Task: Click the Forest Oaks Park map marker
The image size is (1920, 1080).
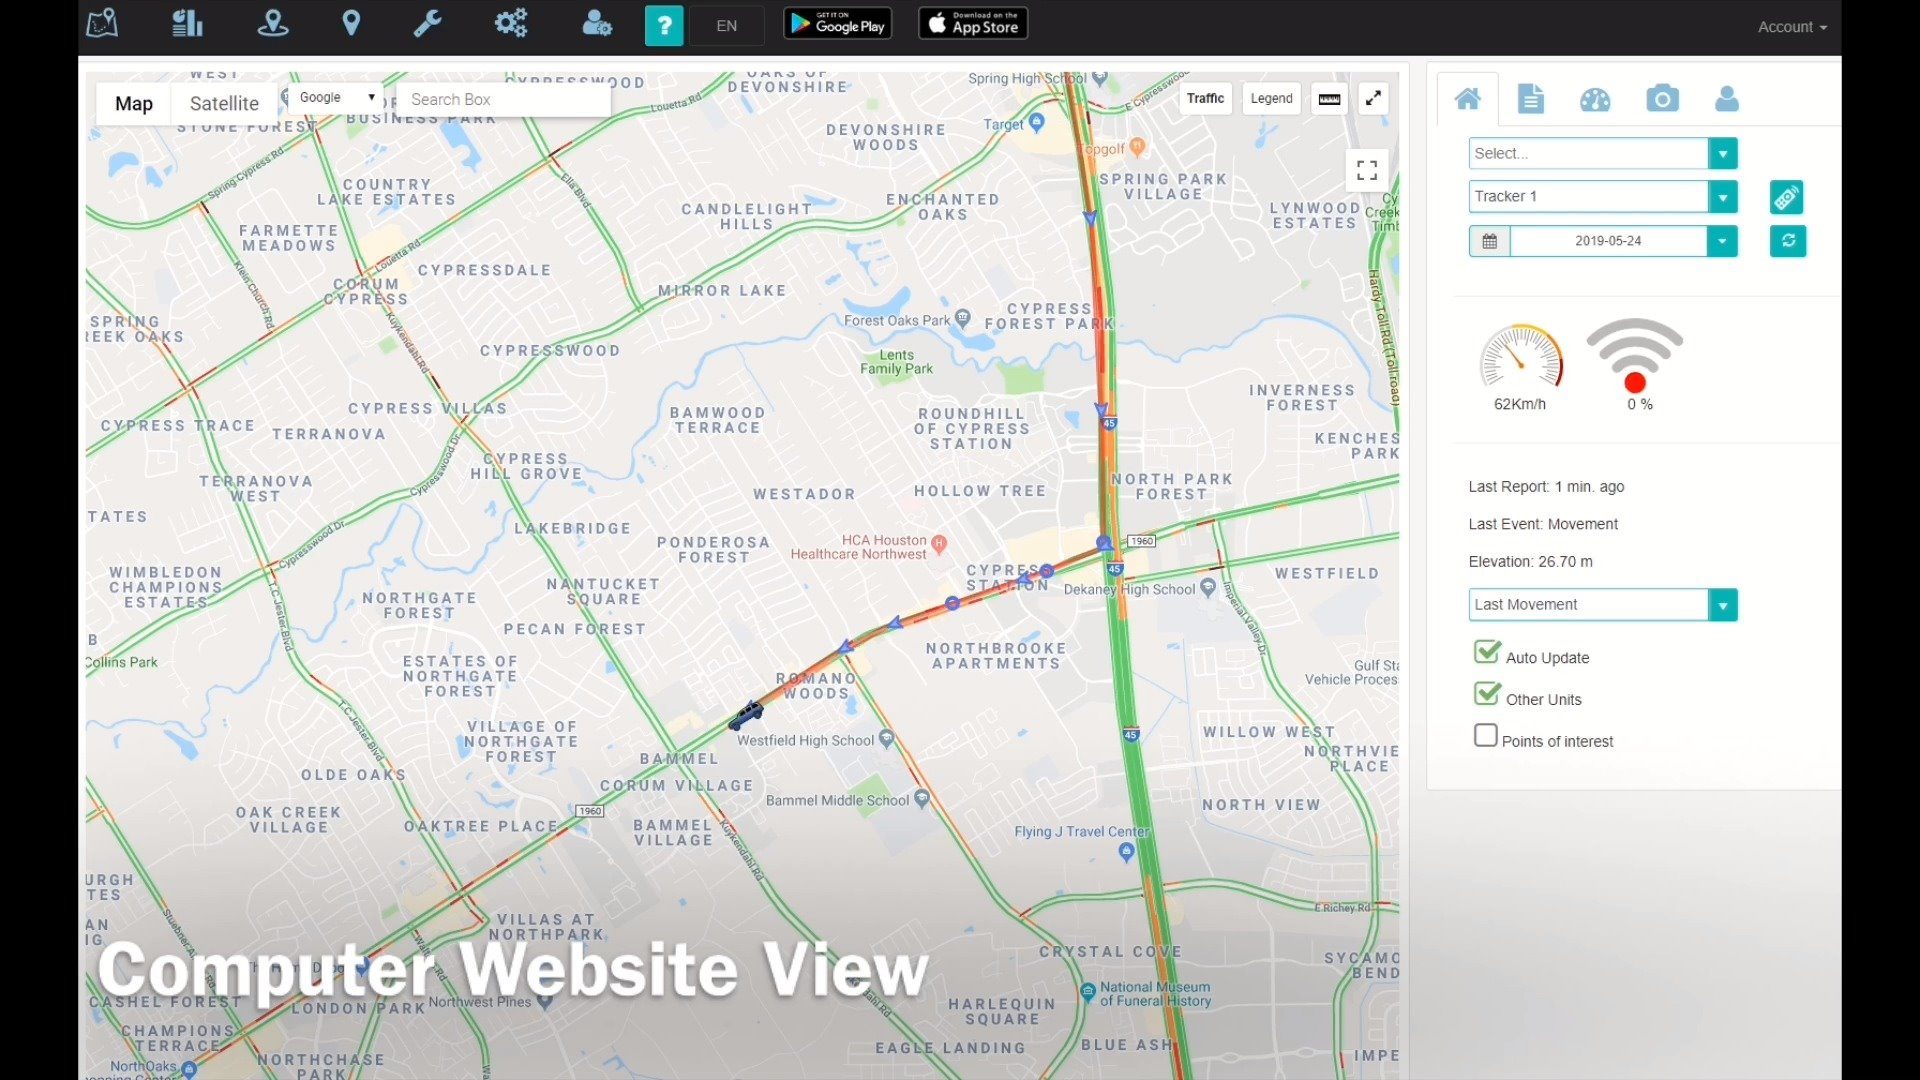Action: coord(962,319)
